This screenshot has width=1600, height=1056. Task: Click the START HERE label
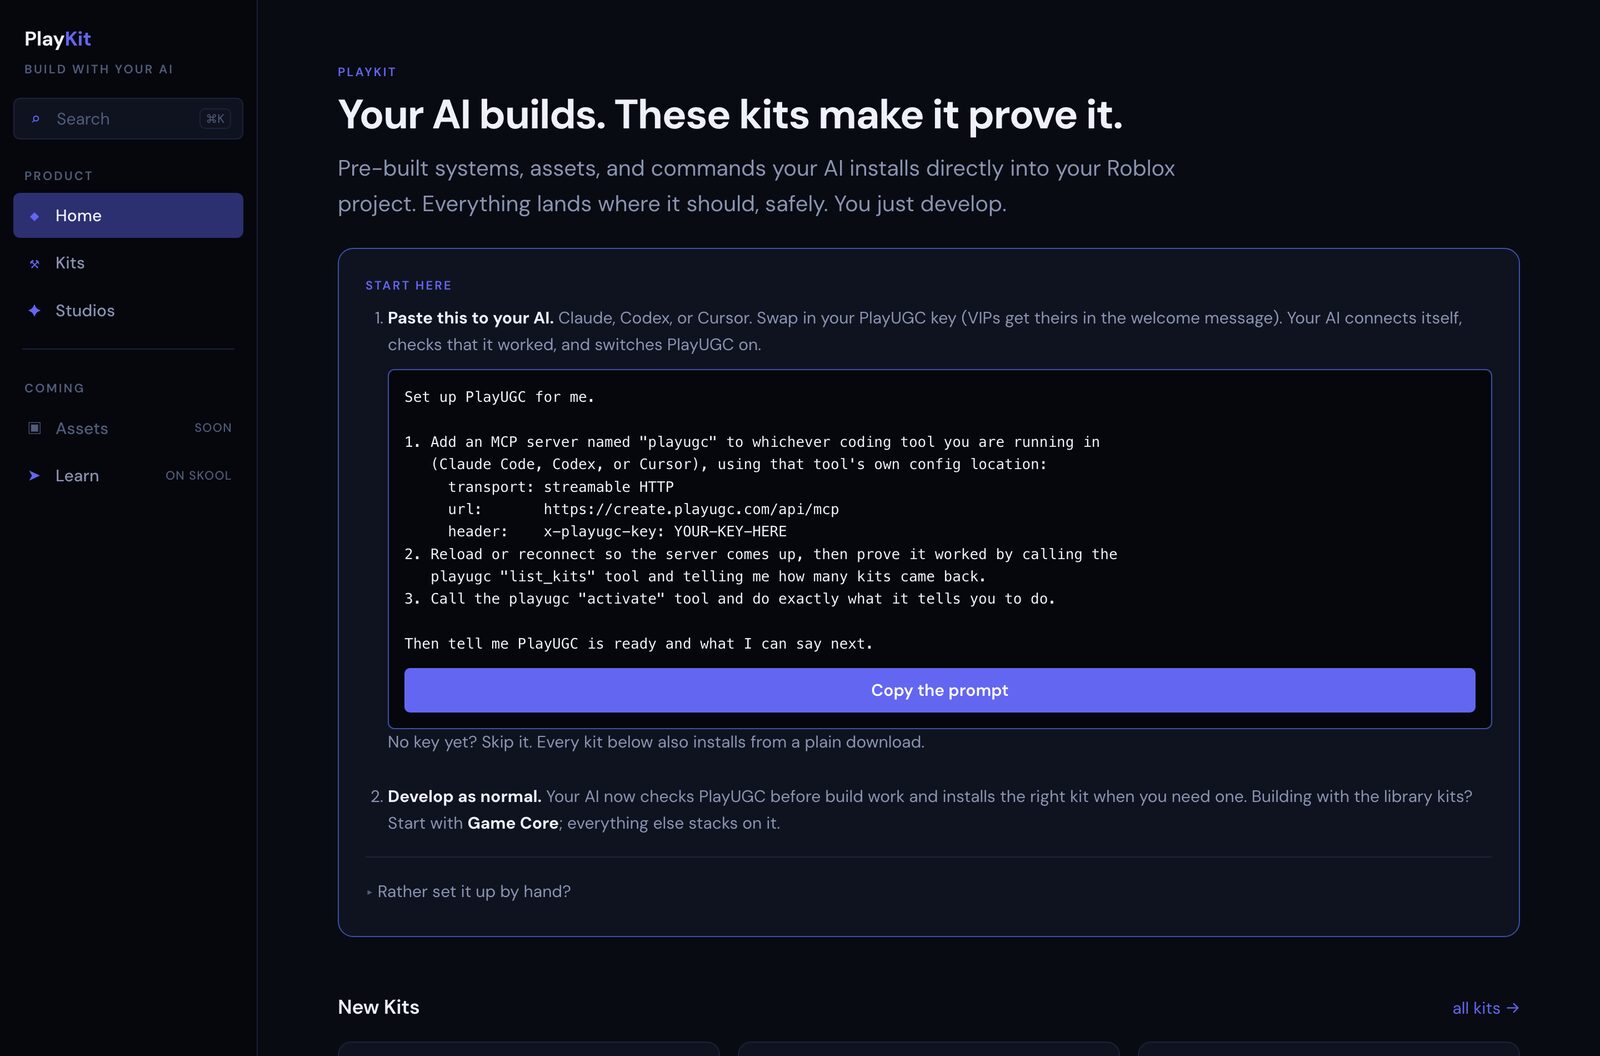pyautogui.click(x=408, y=286)
